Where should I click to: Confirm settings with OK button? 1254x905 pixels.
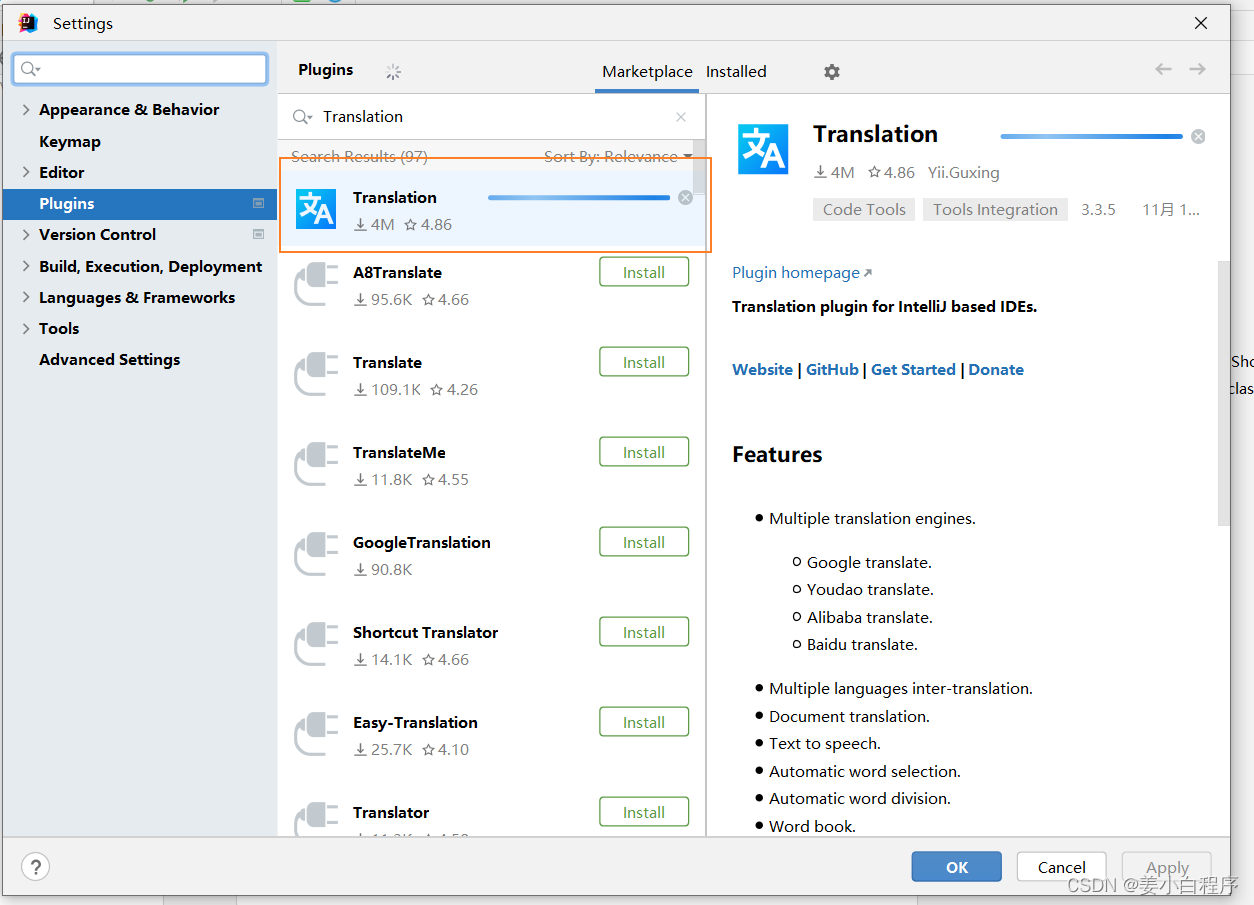click(956, 867)
